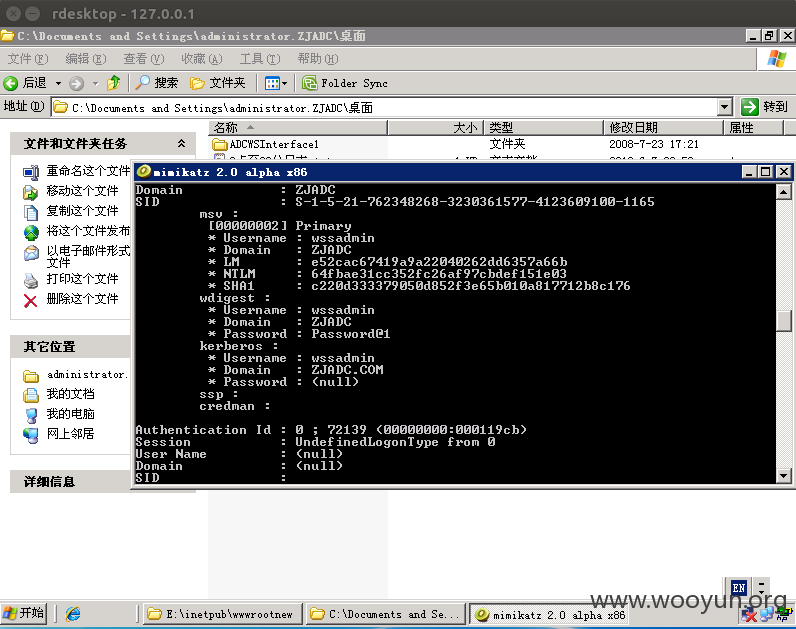Click the EN language bar indicator

pos(739,587)
